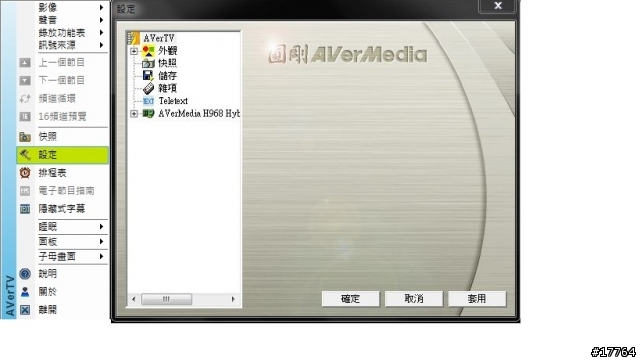Viewport: 640px width, 360px height.
Task: Click the 確定 button
Action: tap(351, 299)
